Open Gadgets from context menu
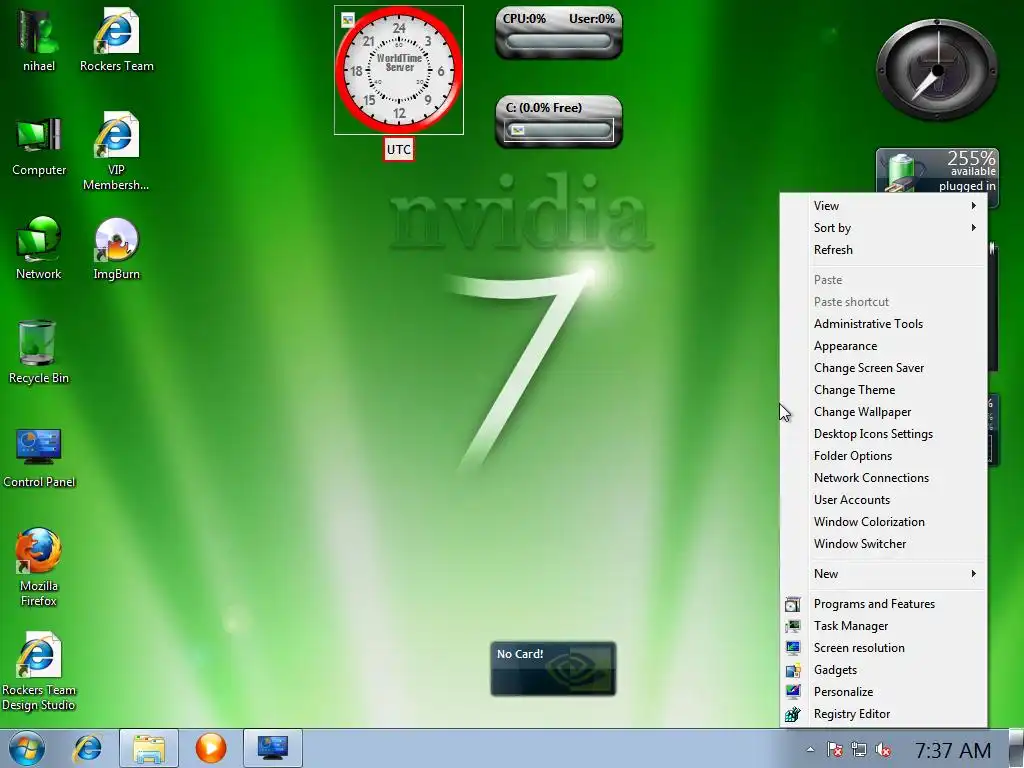This screenshot has width=1024, height=768. 884,670
